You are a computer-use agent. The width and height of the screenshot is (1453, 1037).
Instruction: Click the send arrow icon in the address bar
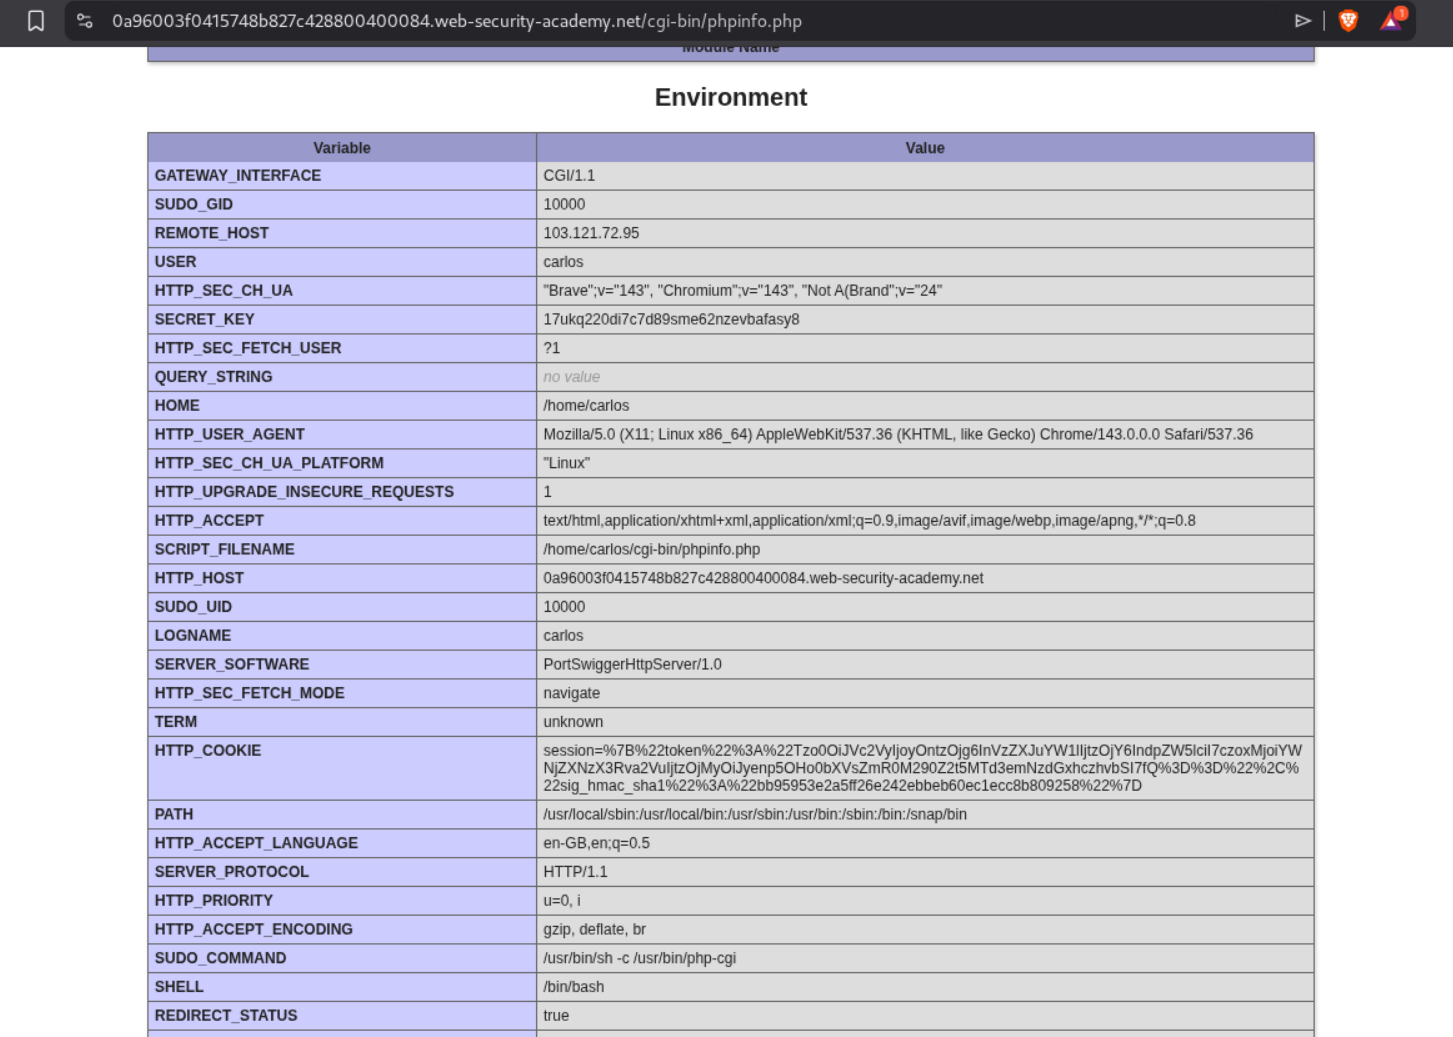pyautogui.click(x=1302, y=21)
